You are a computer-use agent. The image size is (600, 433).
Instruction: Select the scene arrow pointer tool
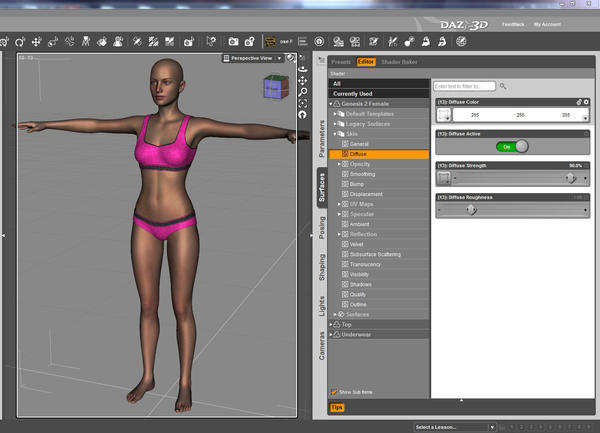point(210,41)
